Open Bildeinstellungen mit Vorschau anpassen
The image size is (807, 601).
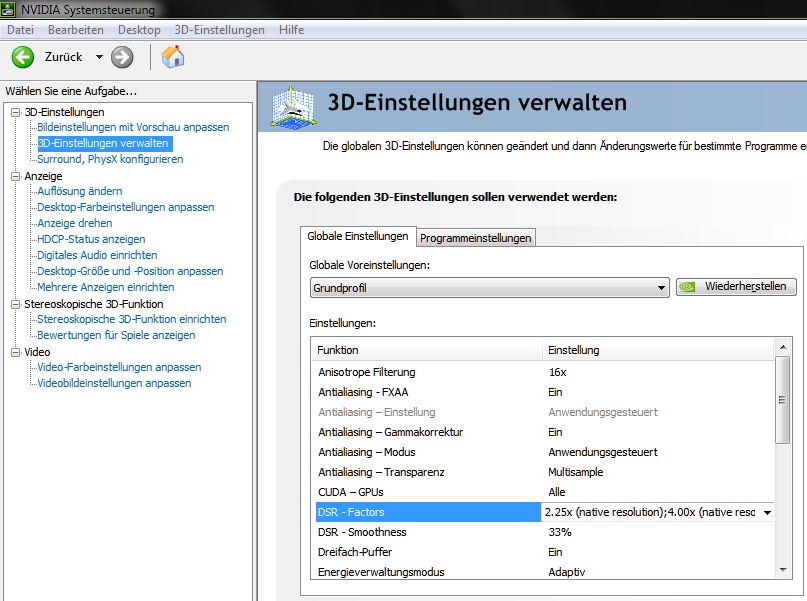click(133, 127)
